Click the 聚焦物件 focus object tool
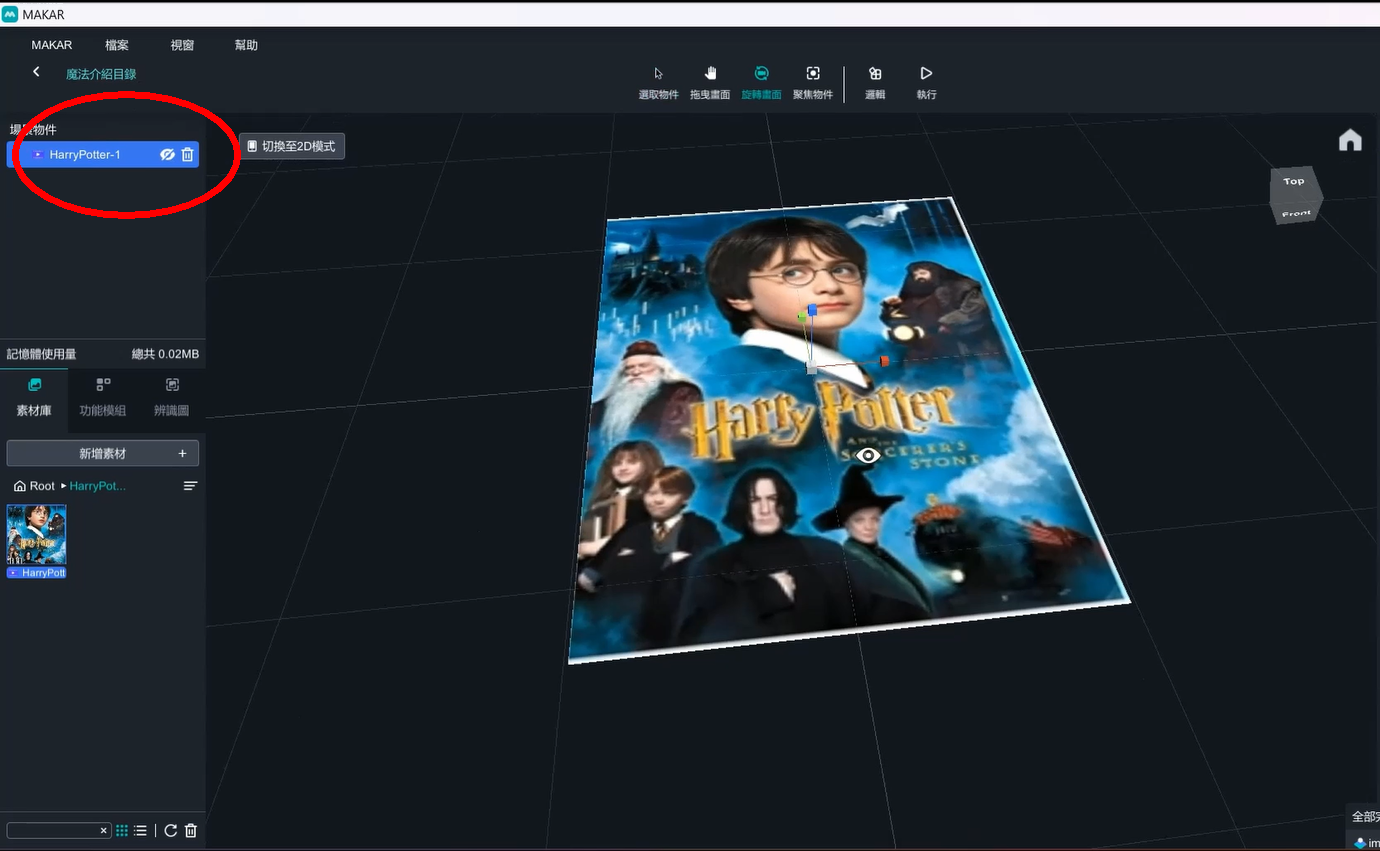The width and height of the screenshot is (1380, 851). tap(813, 81)
